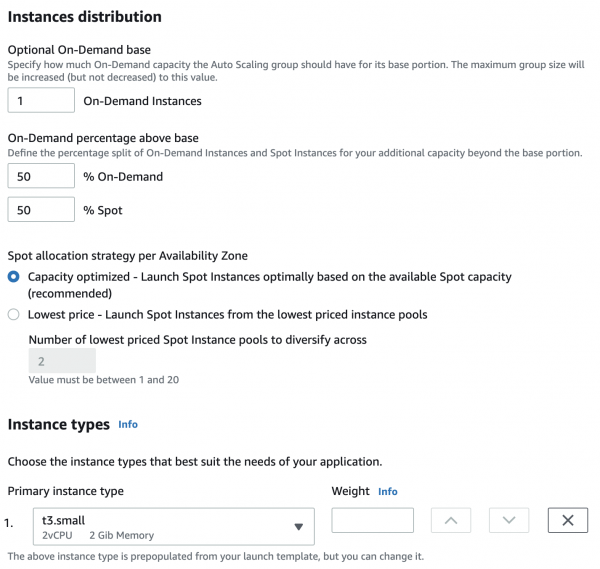Click the On-Demand percentage above base label
The image size is (600, 569).
click(x=103, y=138)
